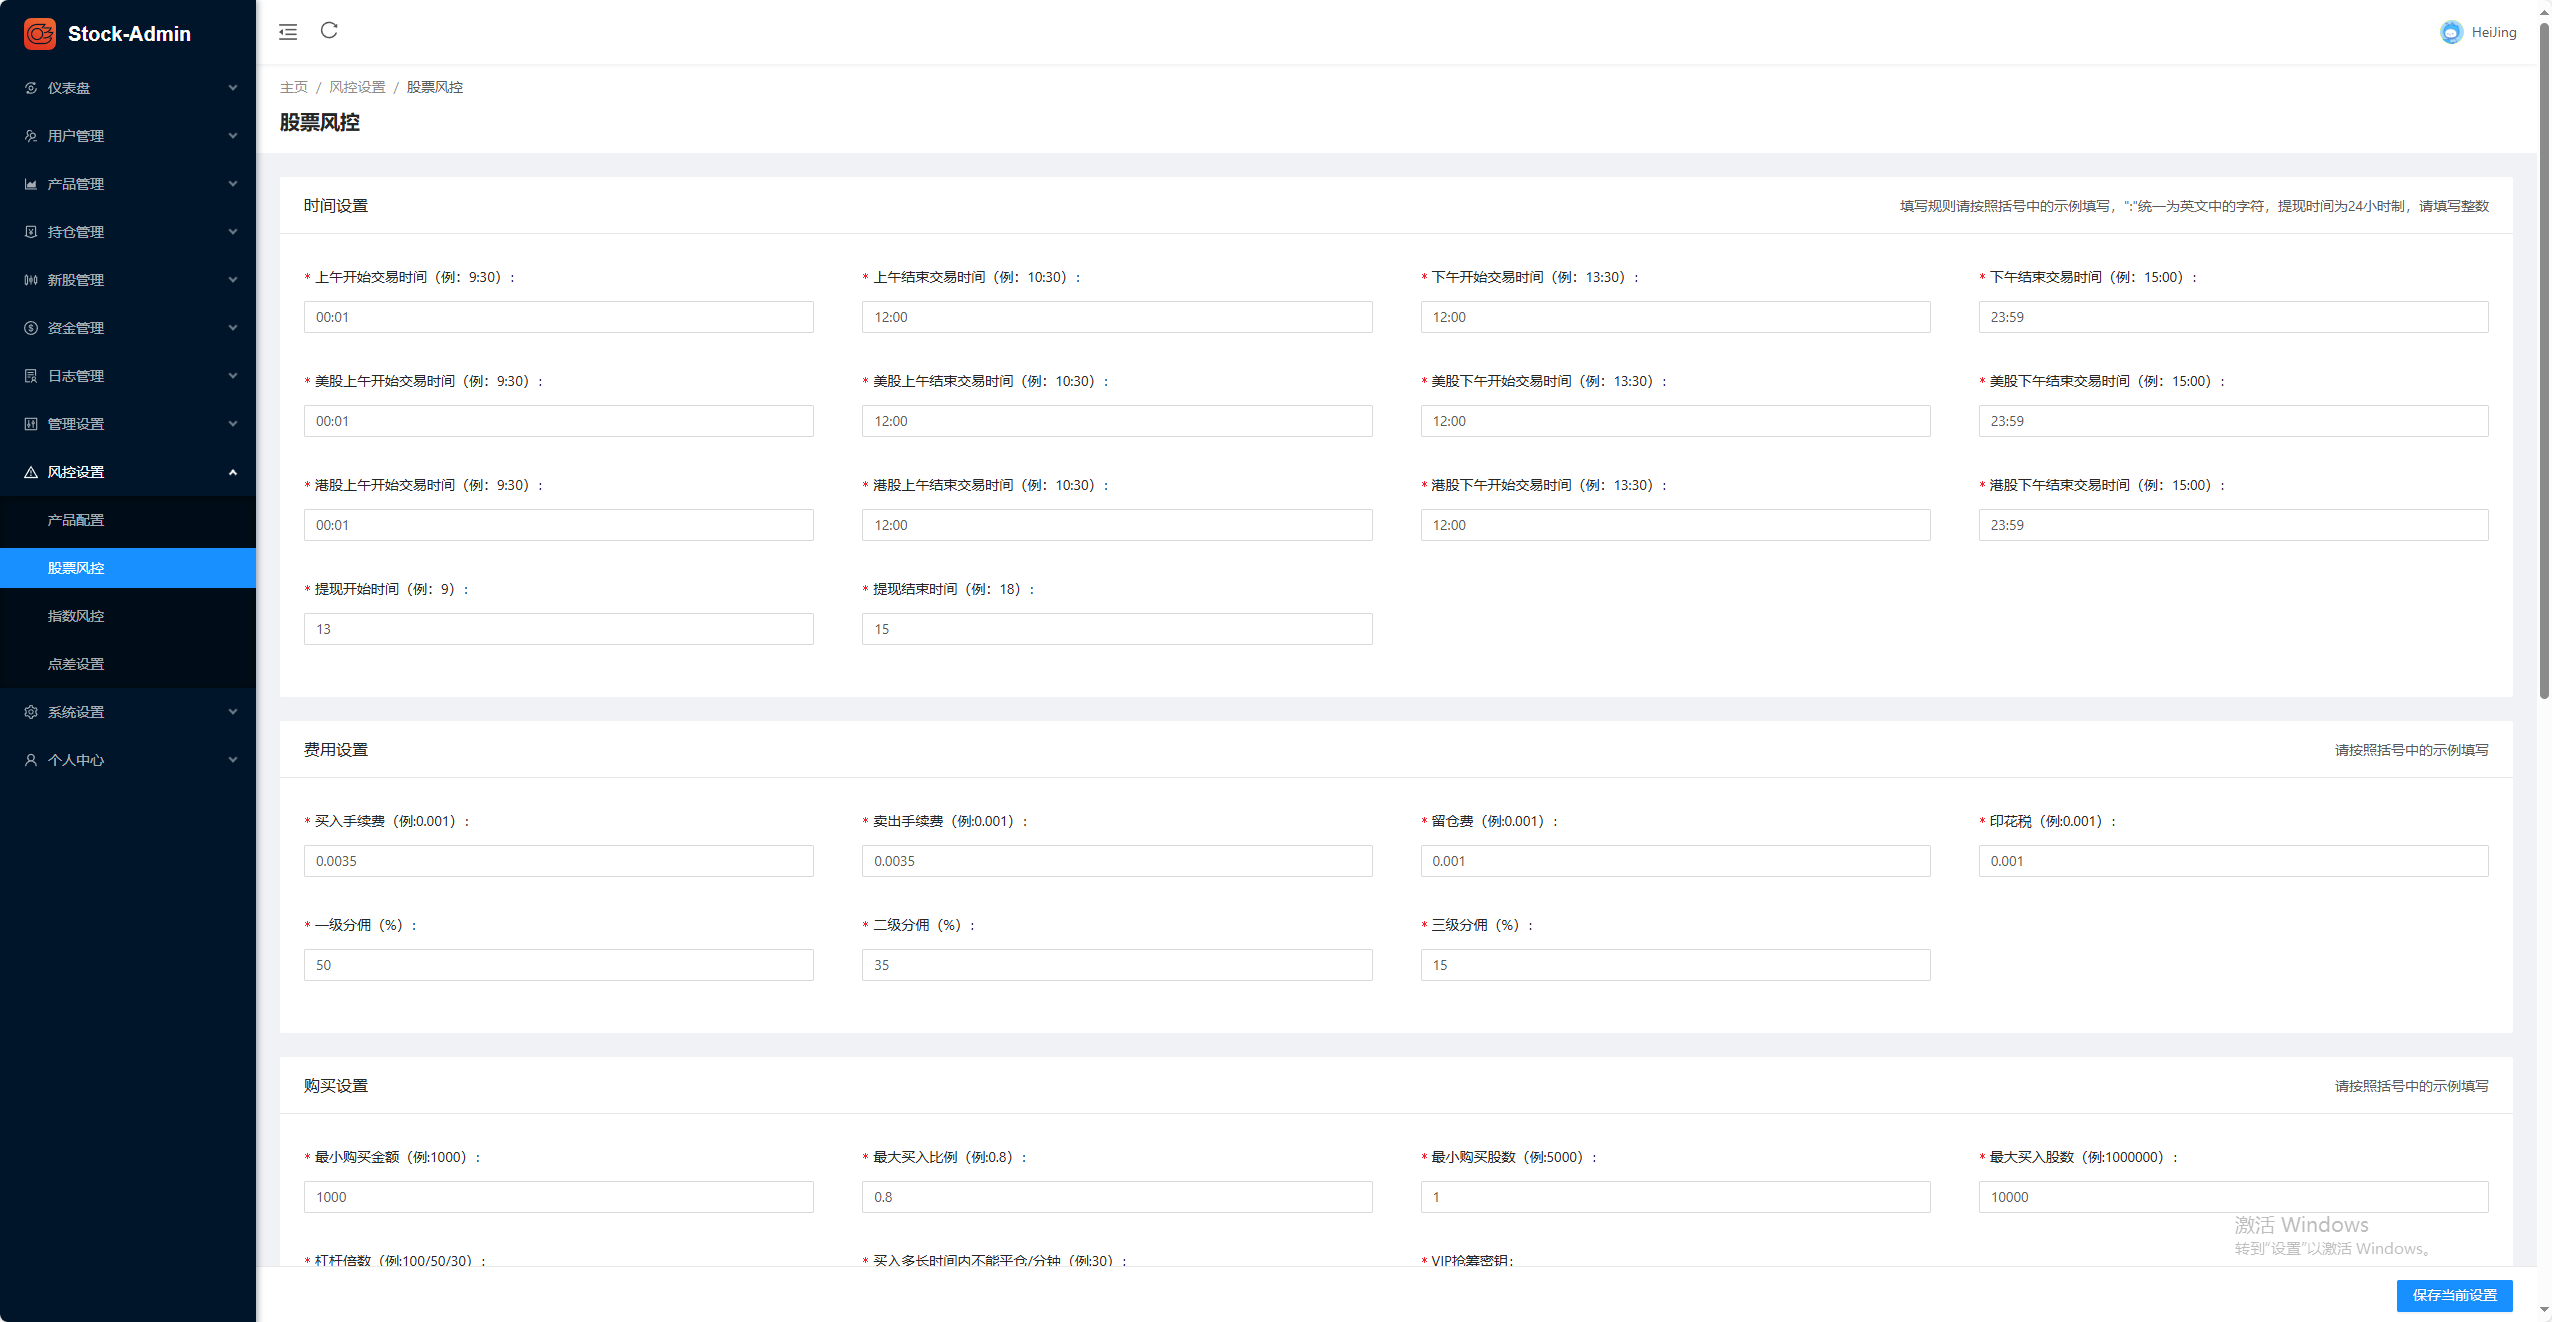Click the 用户管理 user icon
Image resolution: width=2552 pixels, height=1322 pixels.
(x=31, y=136)
